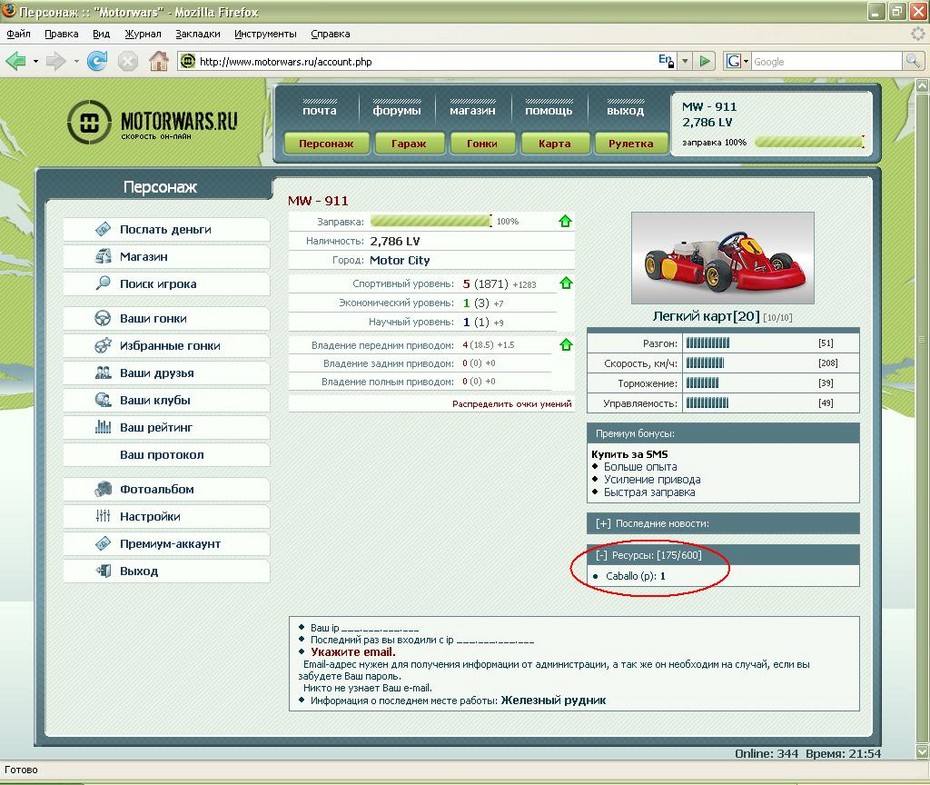Click the Скорость, км/ч stat bar
The height and width of the screenshot is (785, 930).
click(705, 363)
